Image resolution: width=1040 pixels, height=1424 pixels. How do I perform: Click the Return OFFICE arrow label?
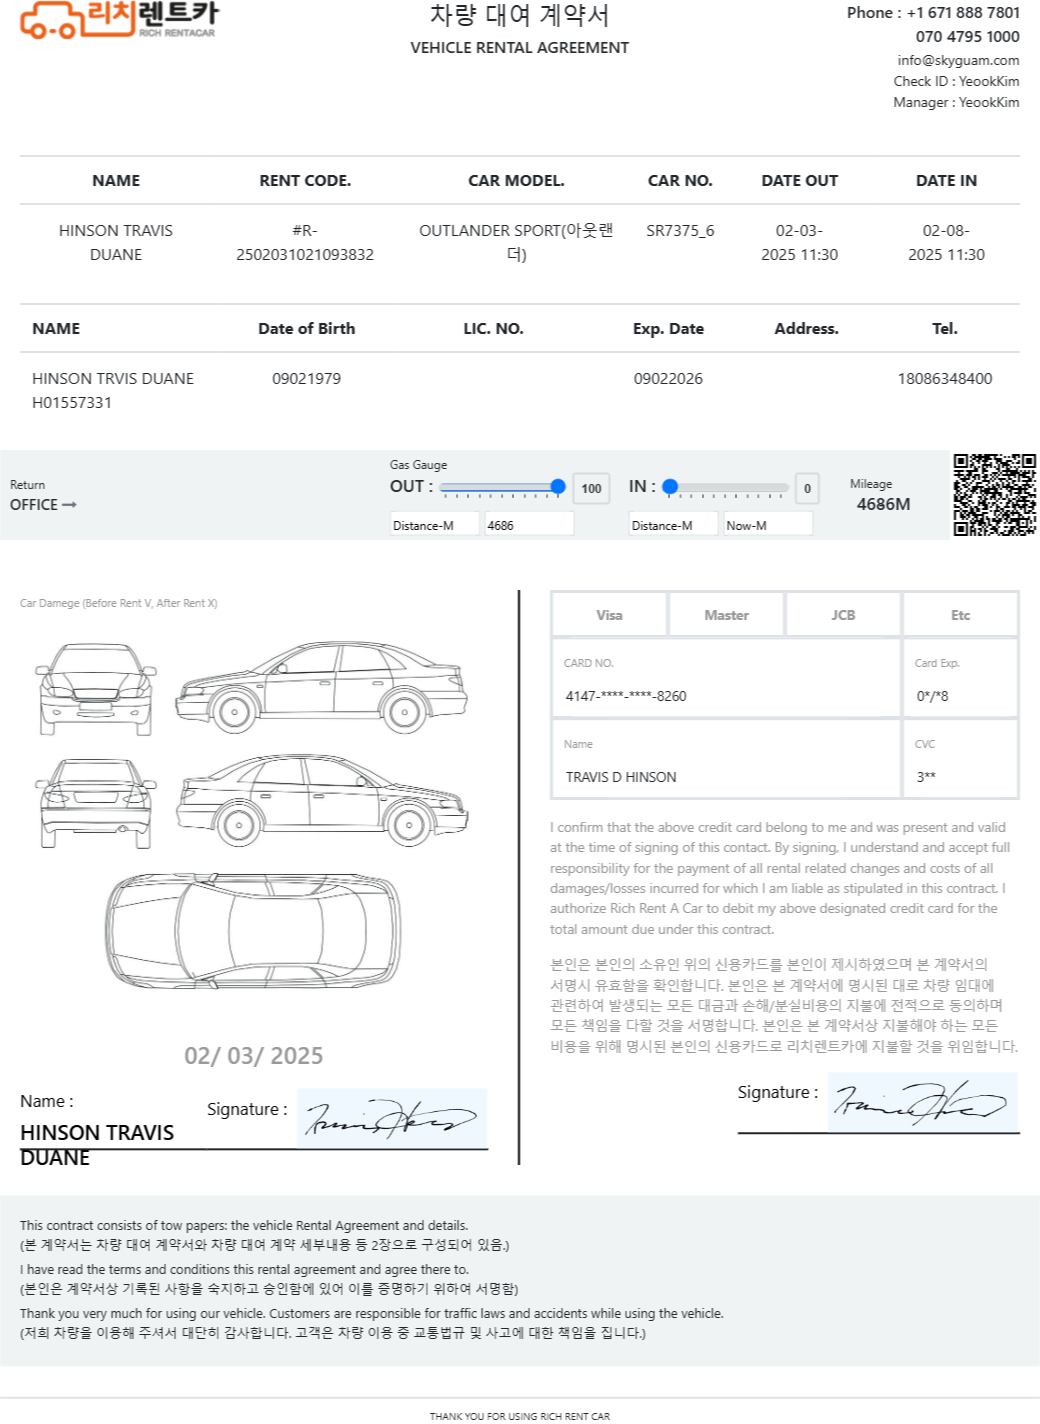click(x=43, y=505)
